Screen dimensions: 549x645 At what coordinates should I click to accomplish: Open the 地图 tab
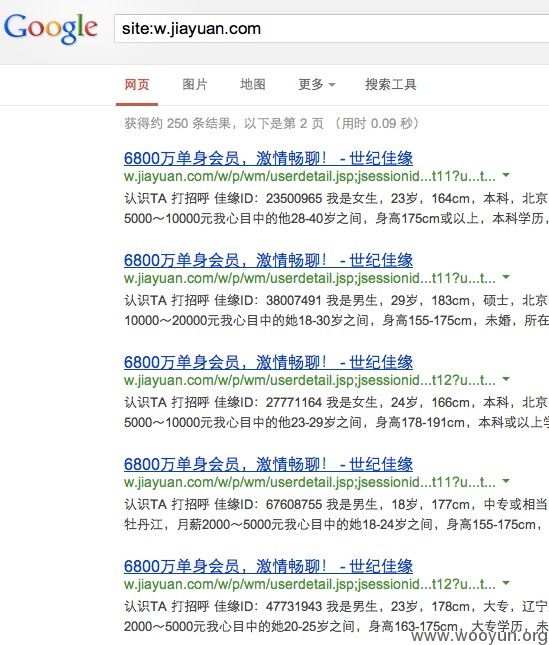[x=253, y=85]
